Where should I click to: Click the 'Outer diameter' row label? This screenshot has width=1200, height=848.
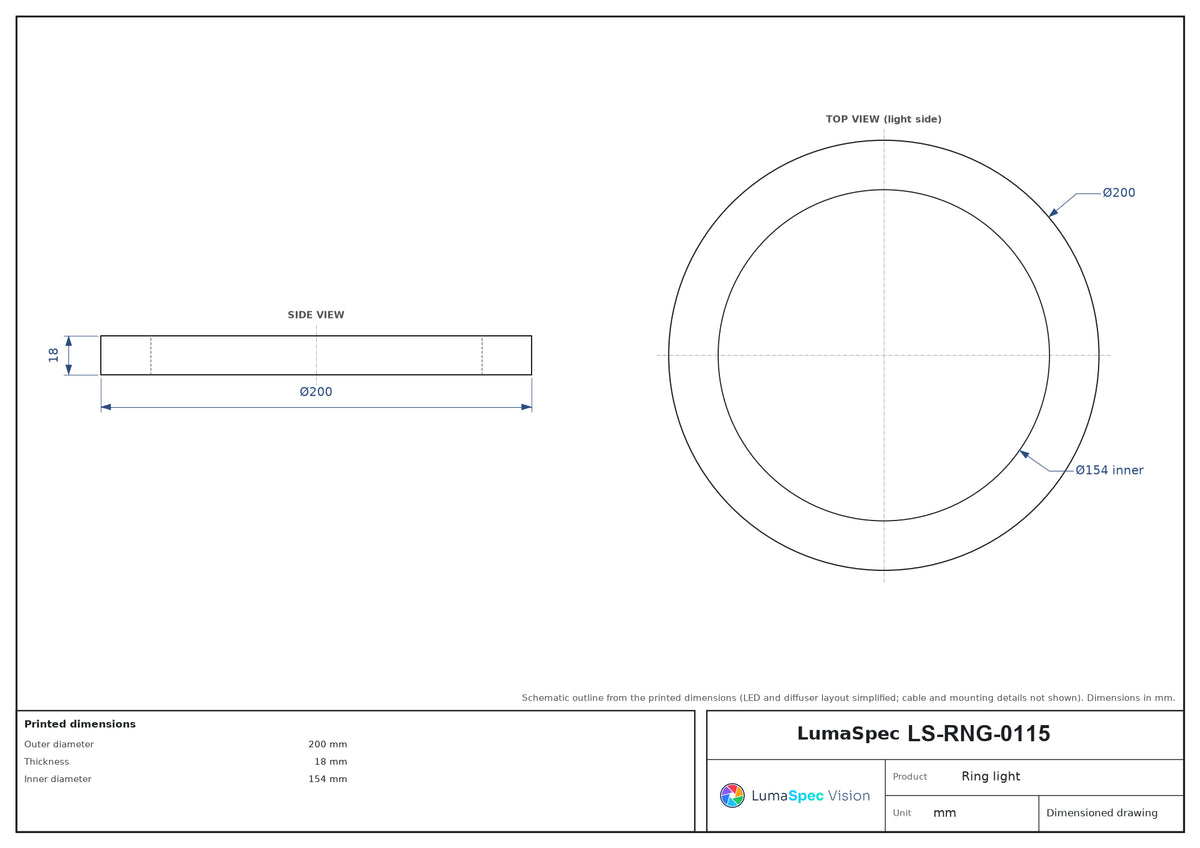coord(59,744)
